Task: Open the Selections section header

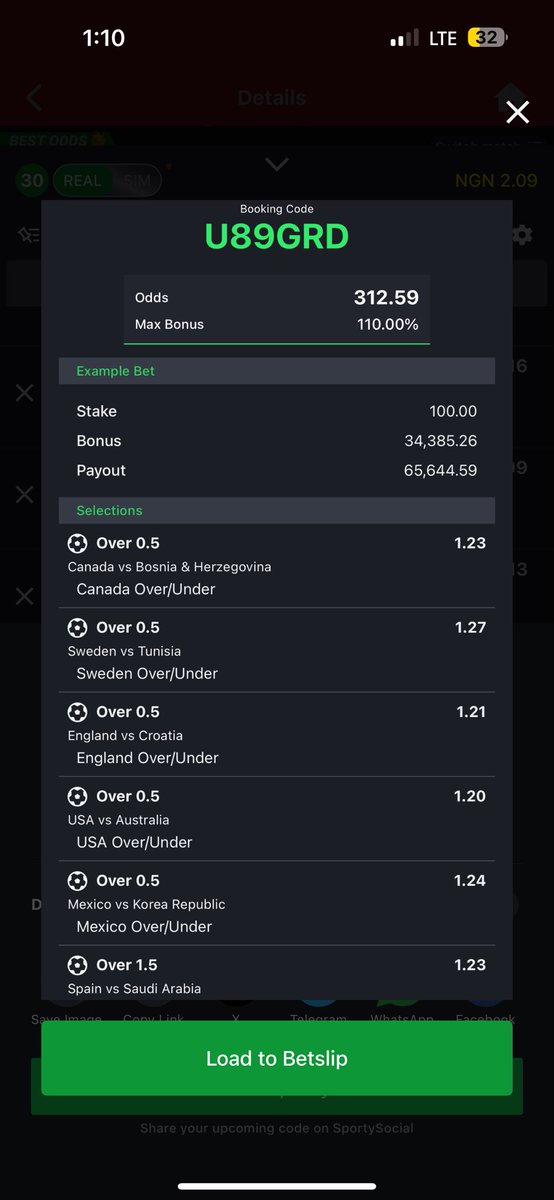Action: (x=277, y=510)
